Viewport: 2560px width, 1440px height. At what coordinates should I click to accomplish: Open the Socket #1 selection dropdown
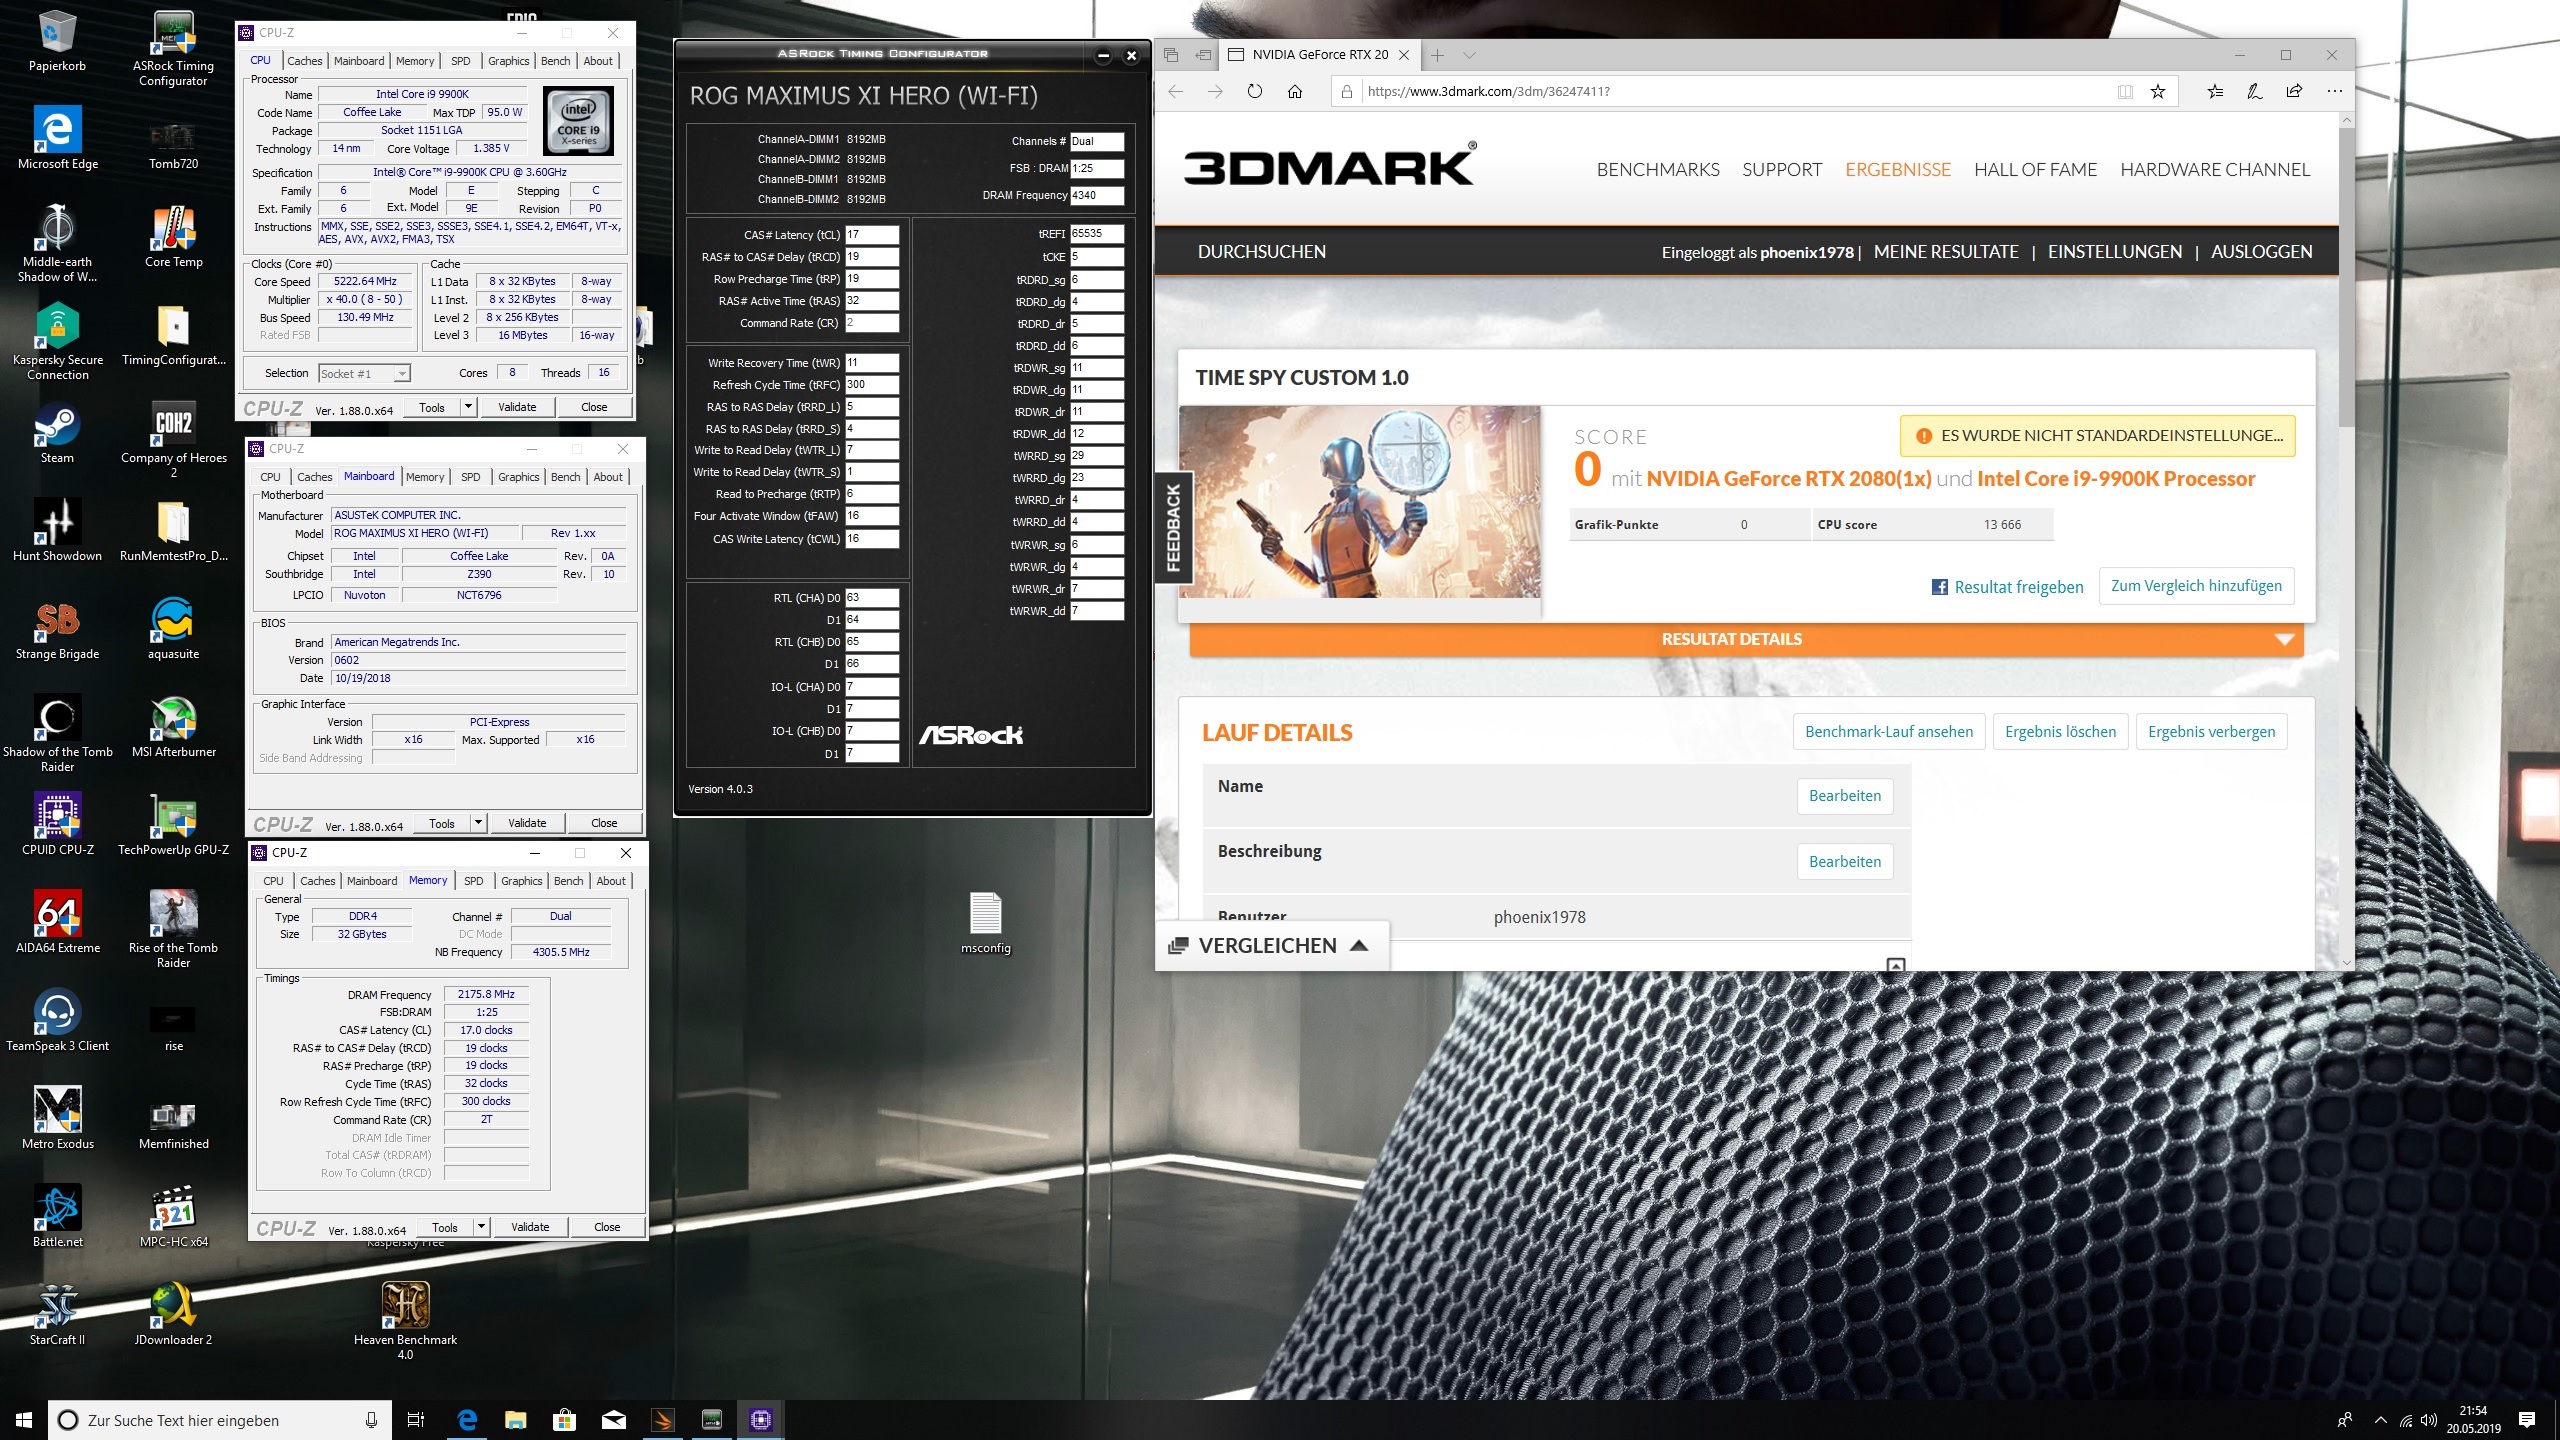[402, 374]
